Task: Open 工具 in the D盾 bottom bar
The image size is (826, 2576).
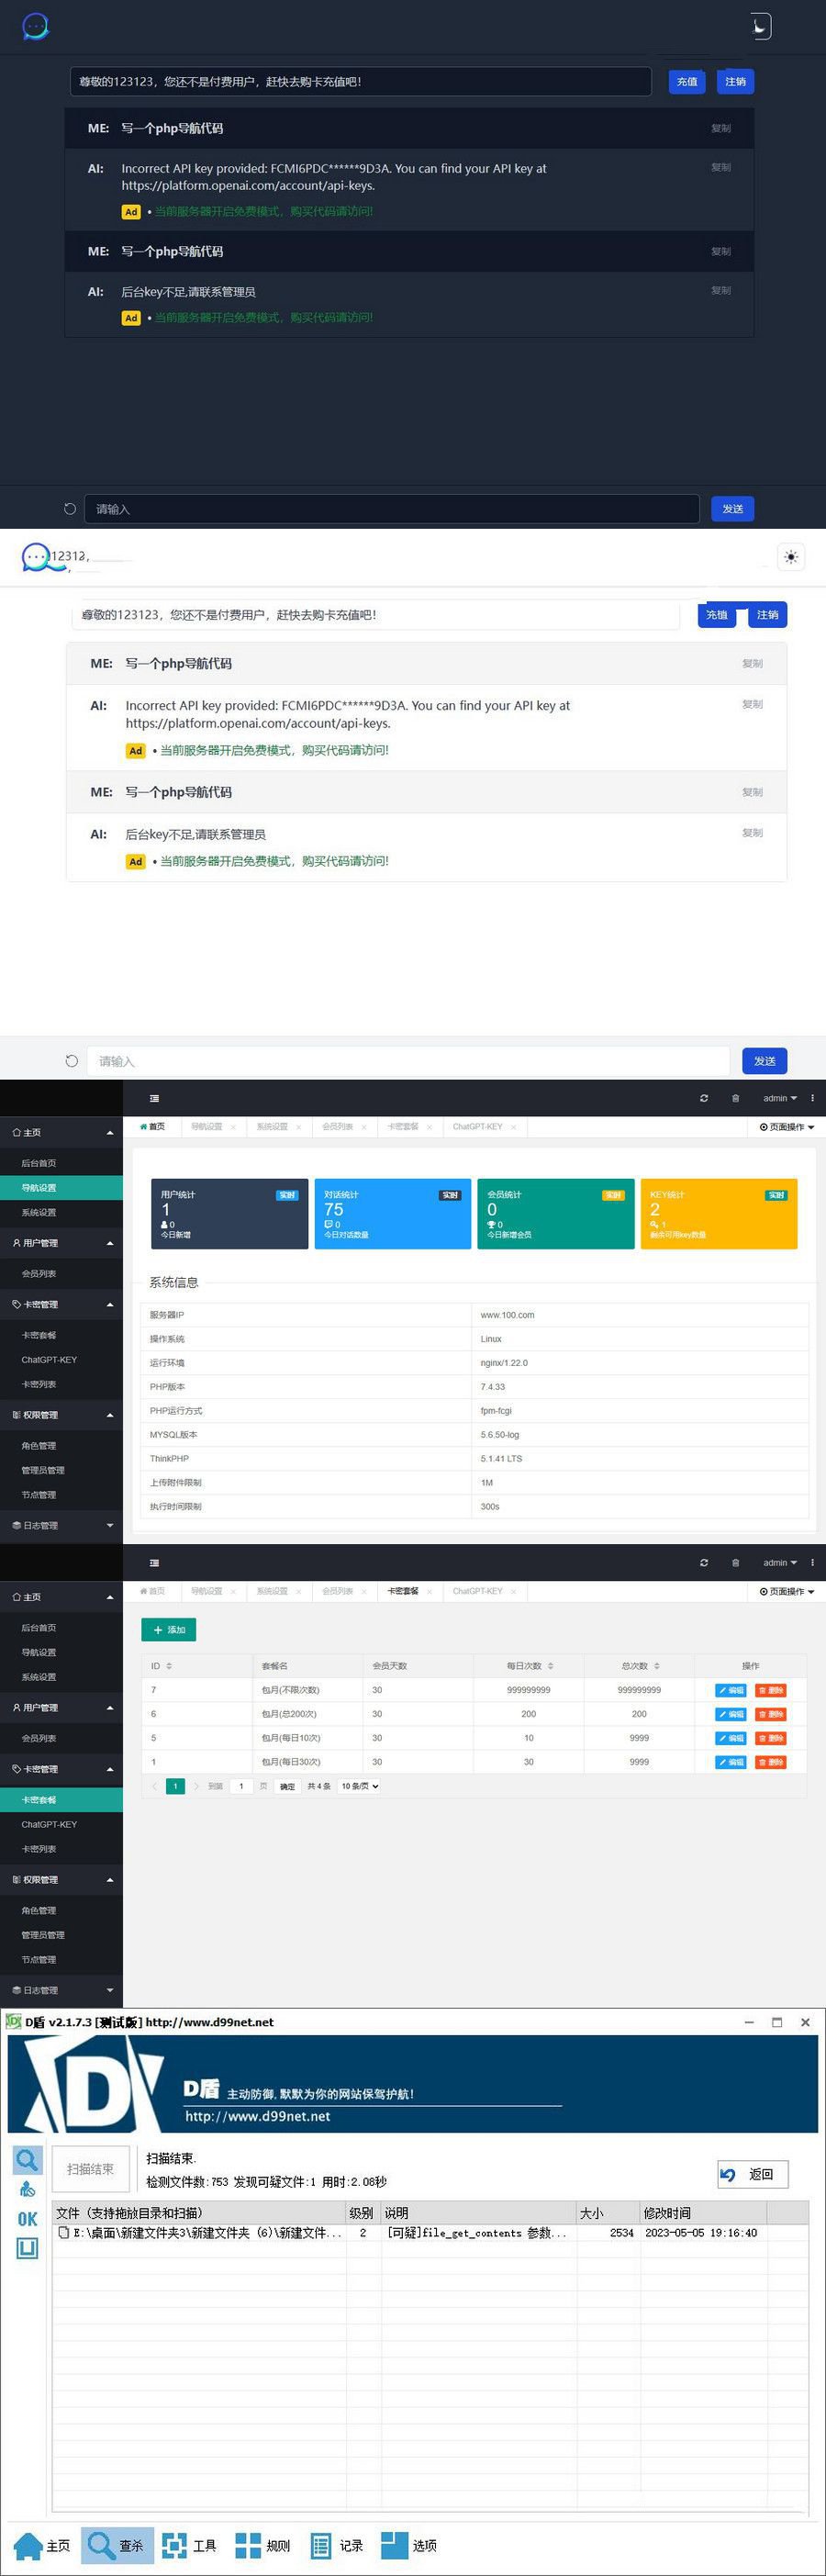Action: point(189,2545)
